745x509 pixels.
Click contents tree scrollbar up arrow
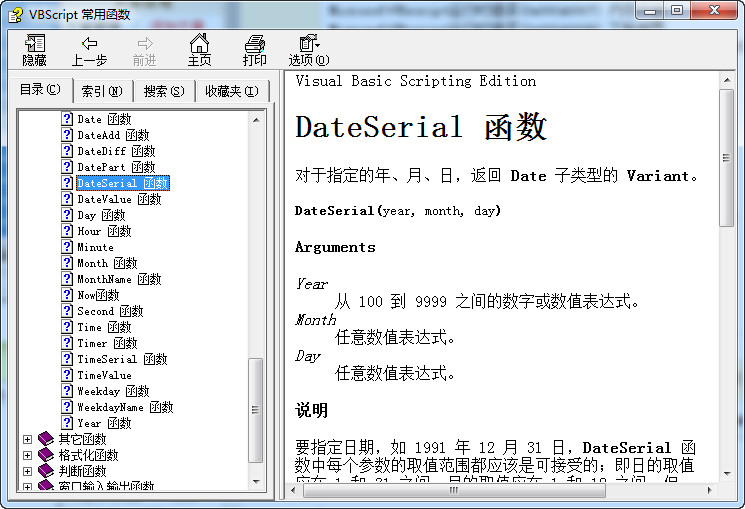(256, 120)
